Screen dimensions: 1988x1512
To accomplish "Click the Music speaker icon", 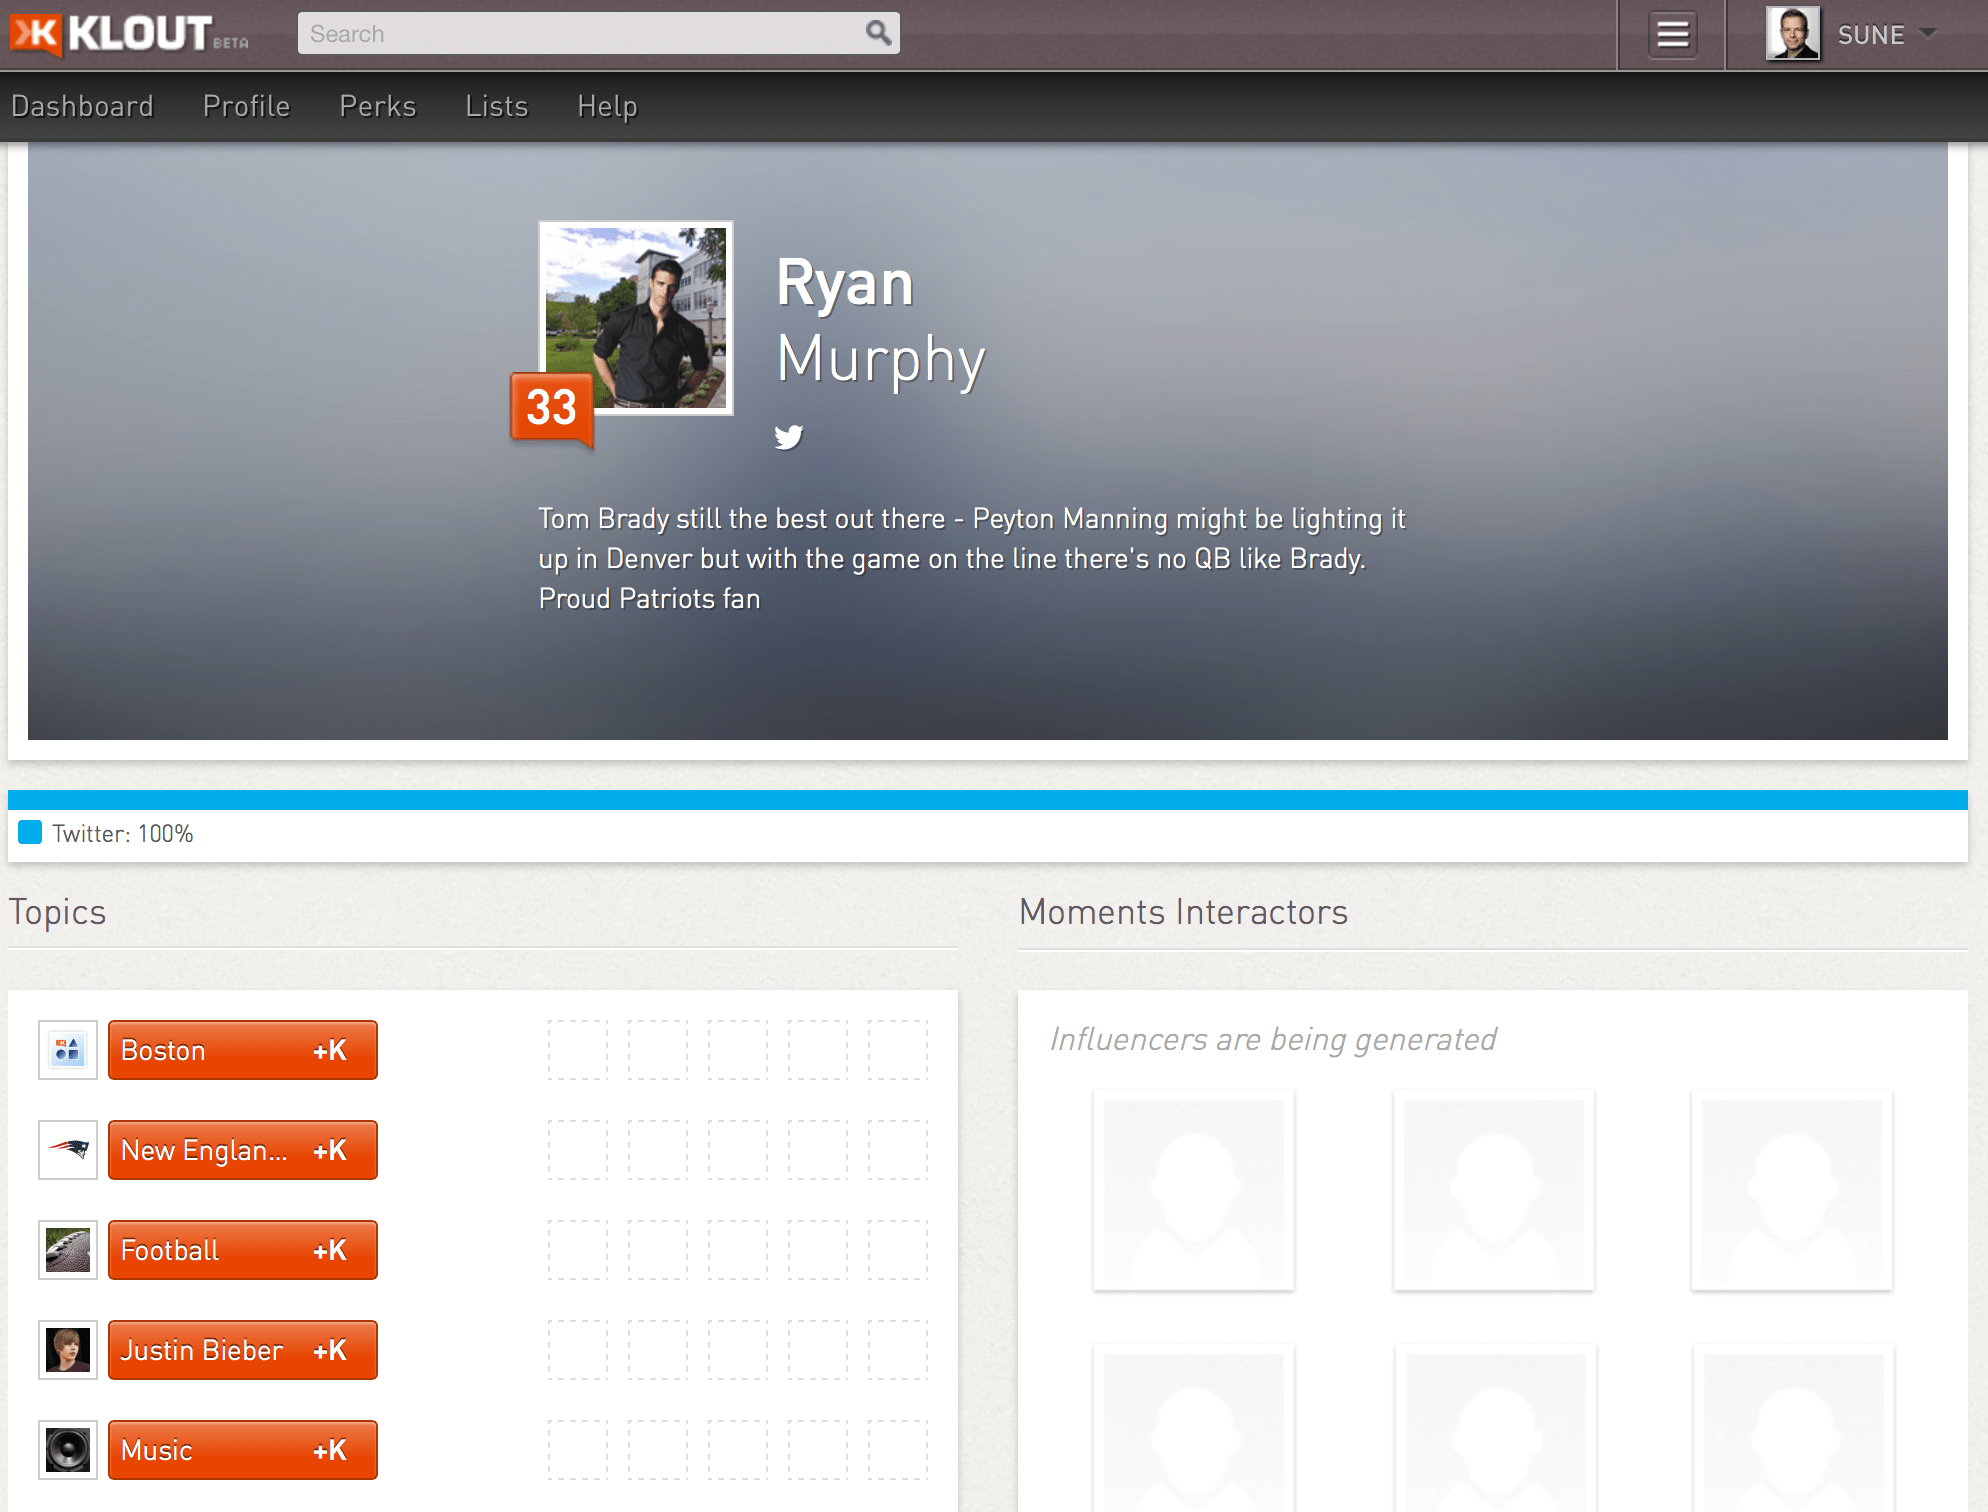I will (66, 1450).
